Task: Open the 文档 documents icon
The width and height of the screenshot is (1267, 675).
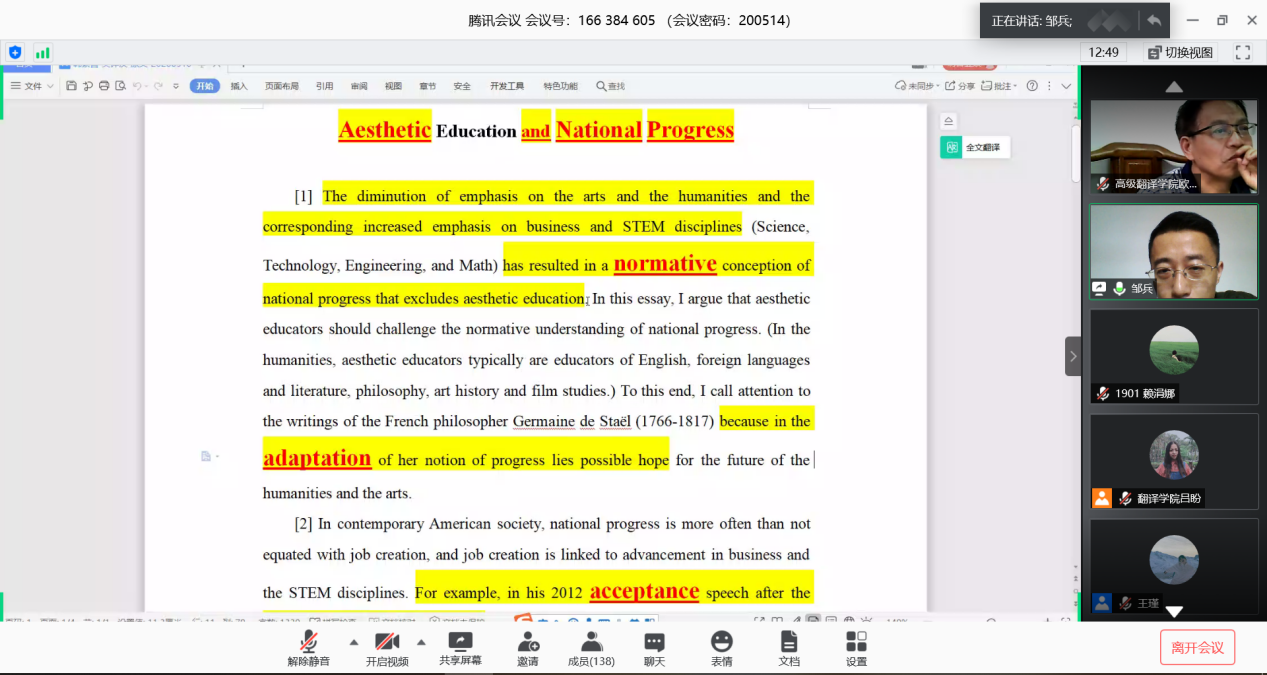Action: coord(789,647)
